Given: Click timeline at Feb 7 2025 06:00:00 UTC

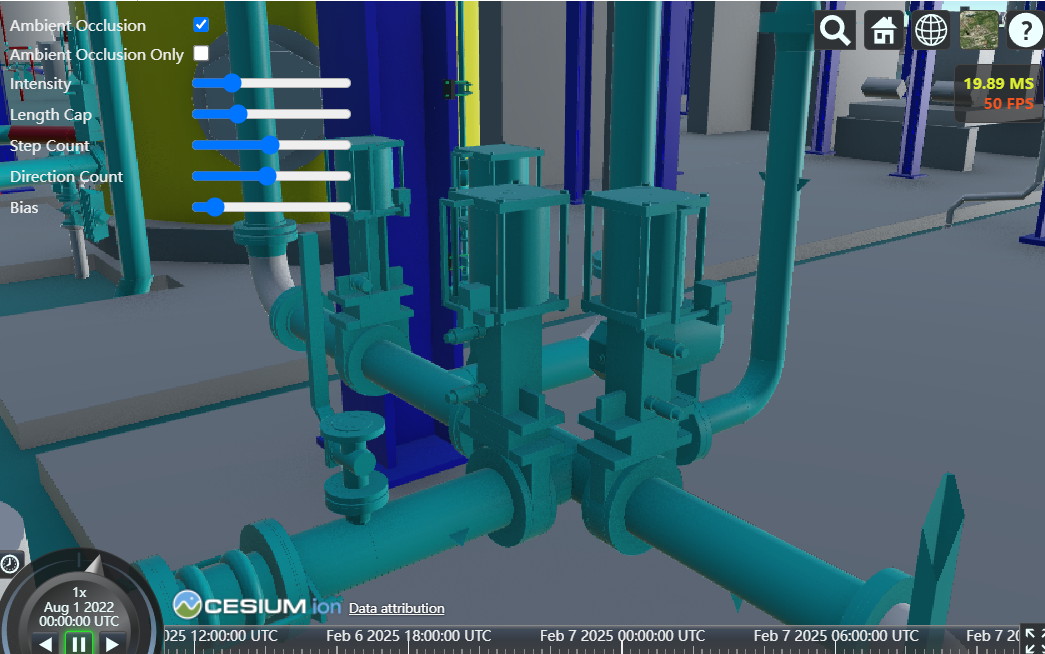Looking at the screenshot, I should (x=836, y=636).
